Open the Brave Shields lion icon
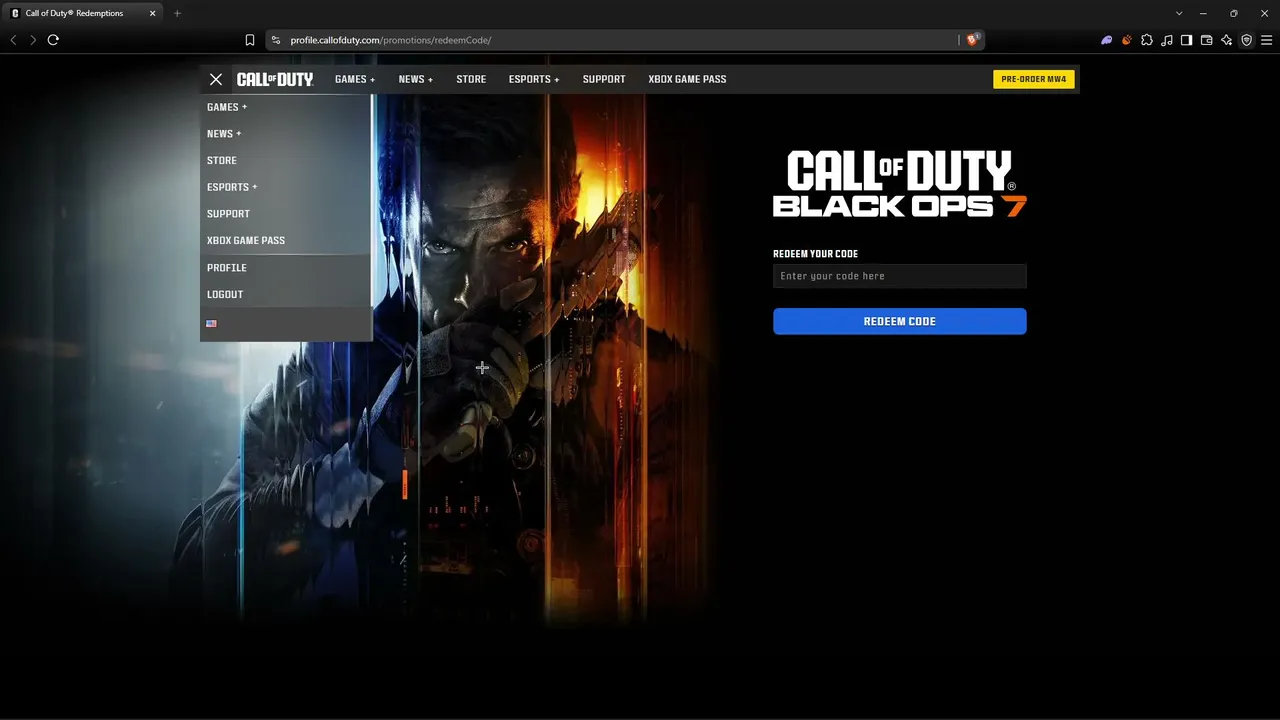The image size is (1280, 720). 972,40
